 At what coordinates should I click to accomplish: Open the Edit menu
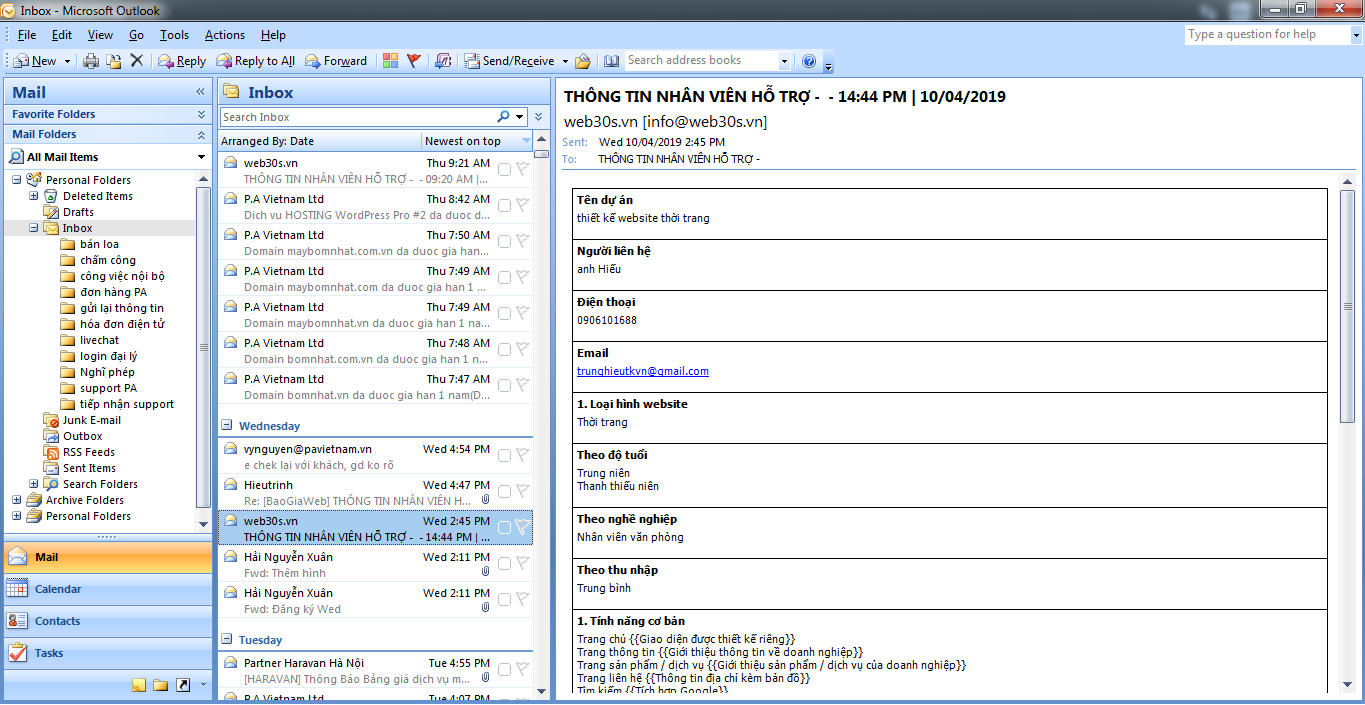coord(62,35)
